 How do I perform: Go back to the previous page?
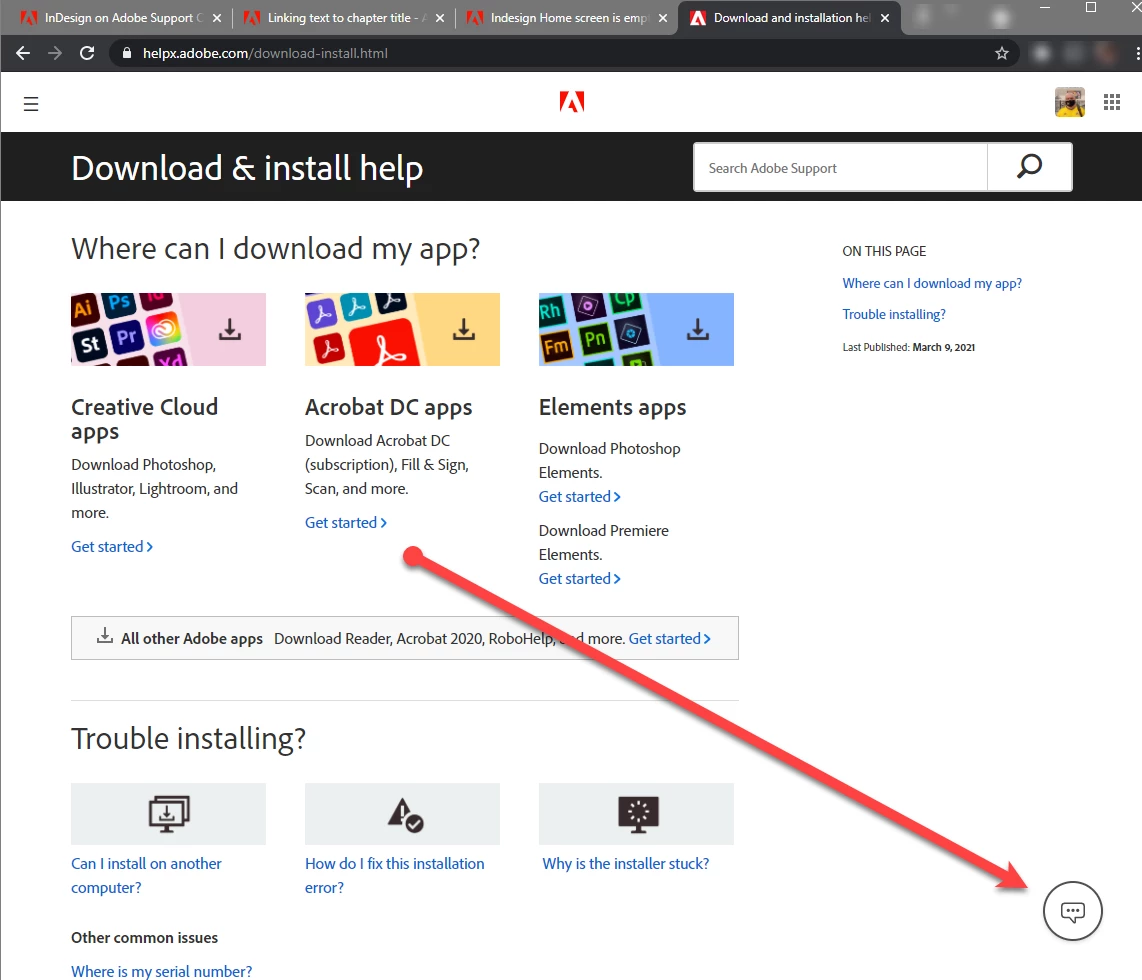(x=23, y=53)
